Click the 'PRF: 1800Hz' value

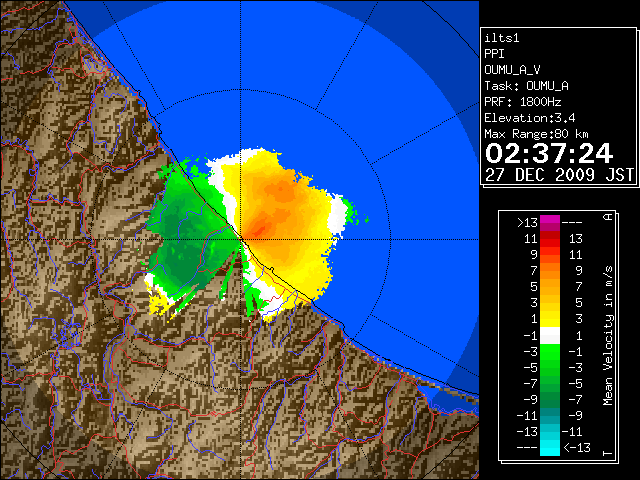[523, 102]
